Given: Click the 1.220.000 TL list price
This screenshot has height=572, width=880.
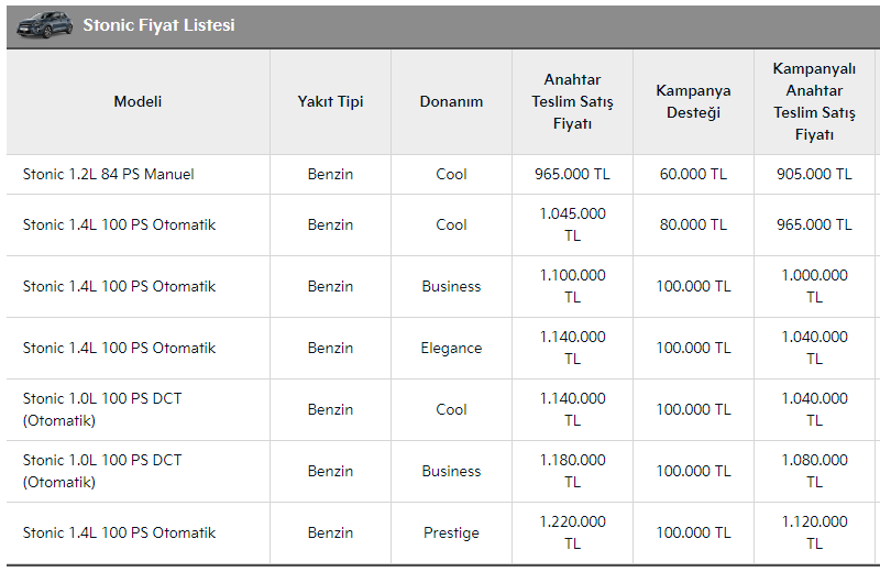Looking at the screenshot, I should (x=572, y=532).
